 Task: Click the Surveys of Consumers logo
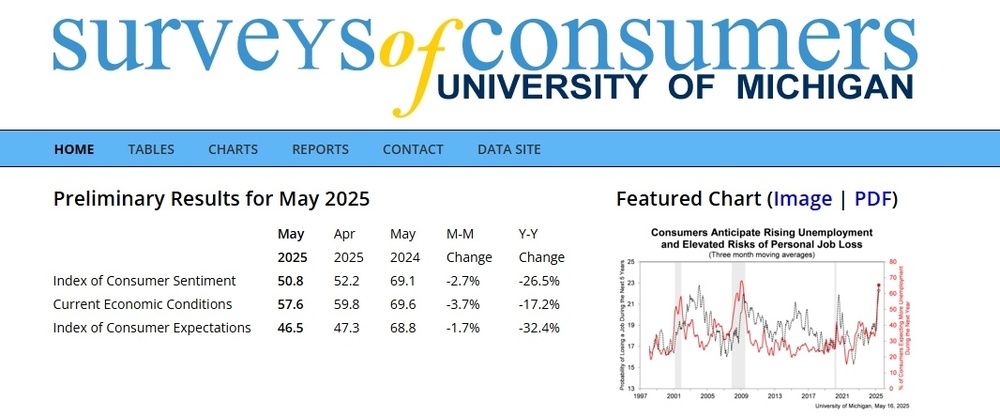(485, 59)
